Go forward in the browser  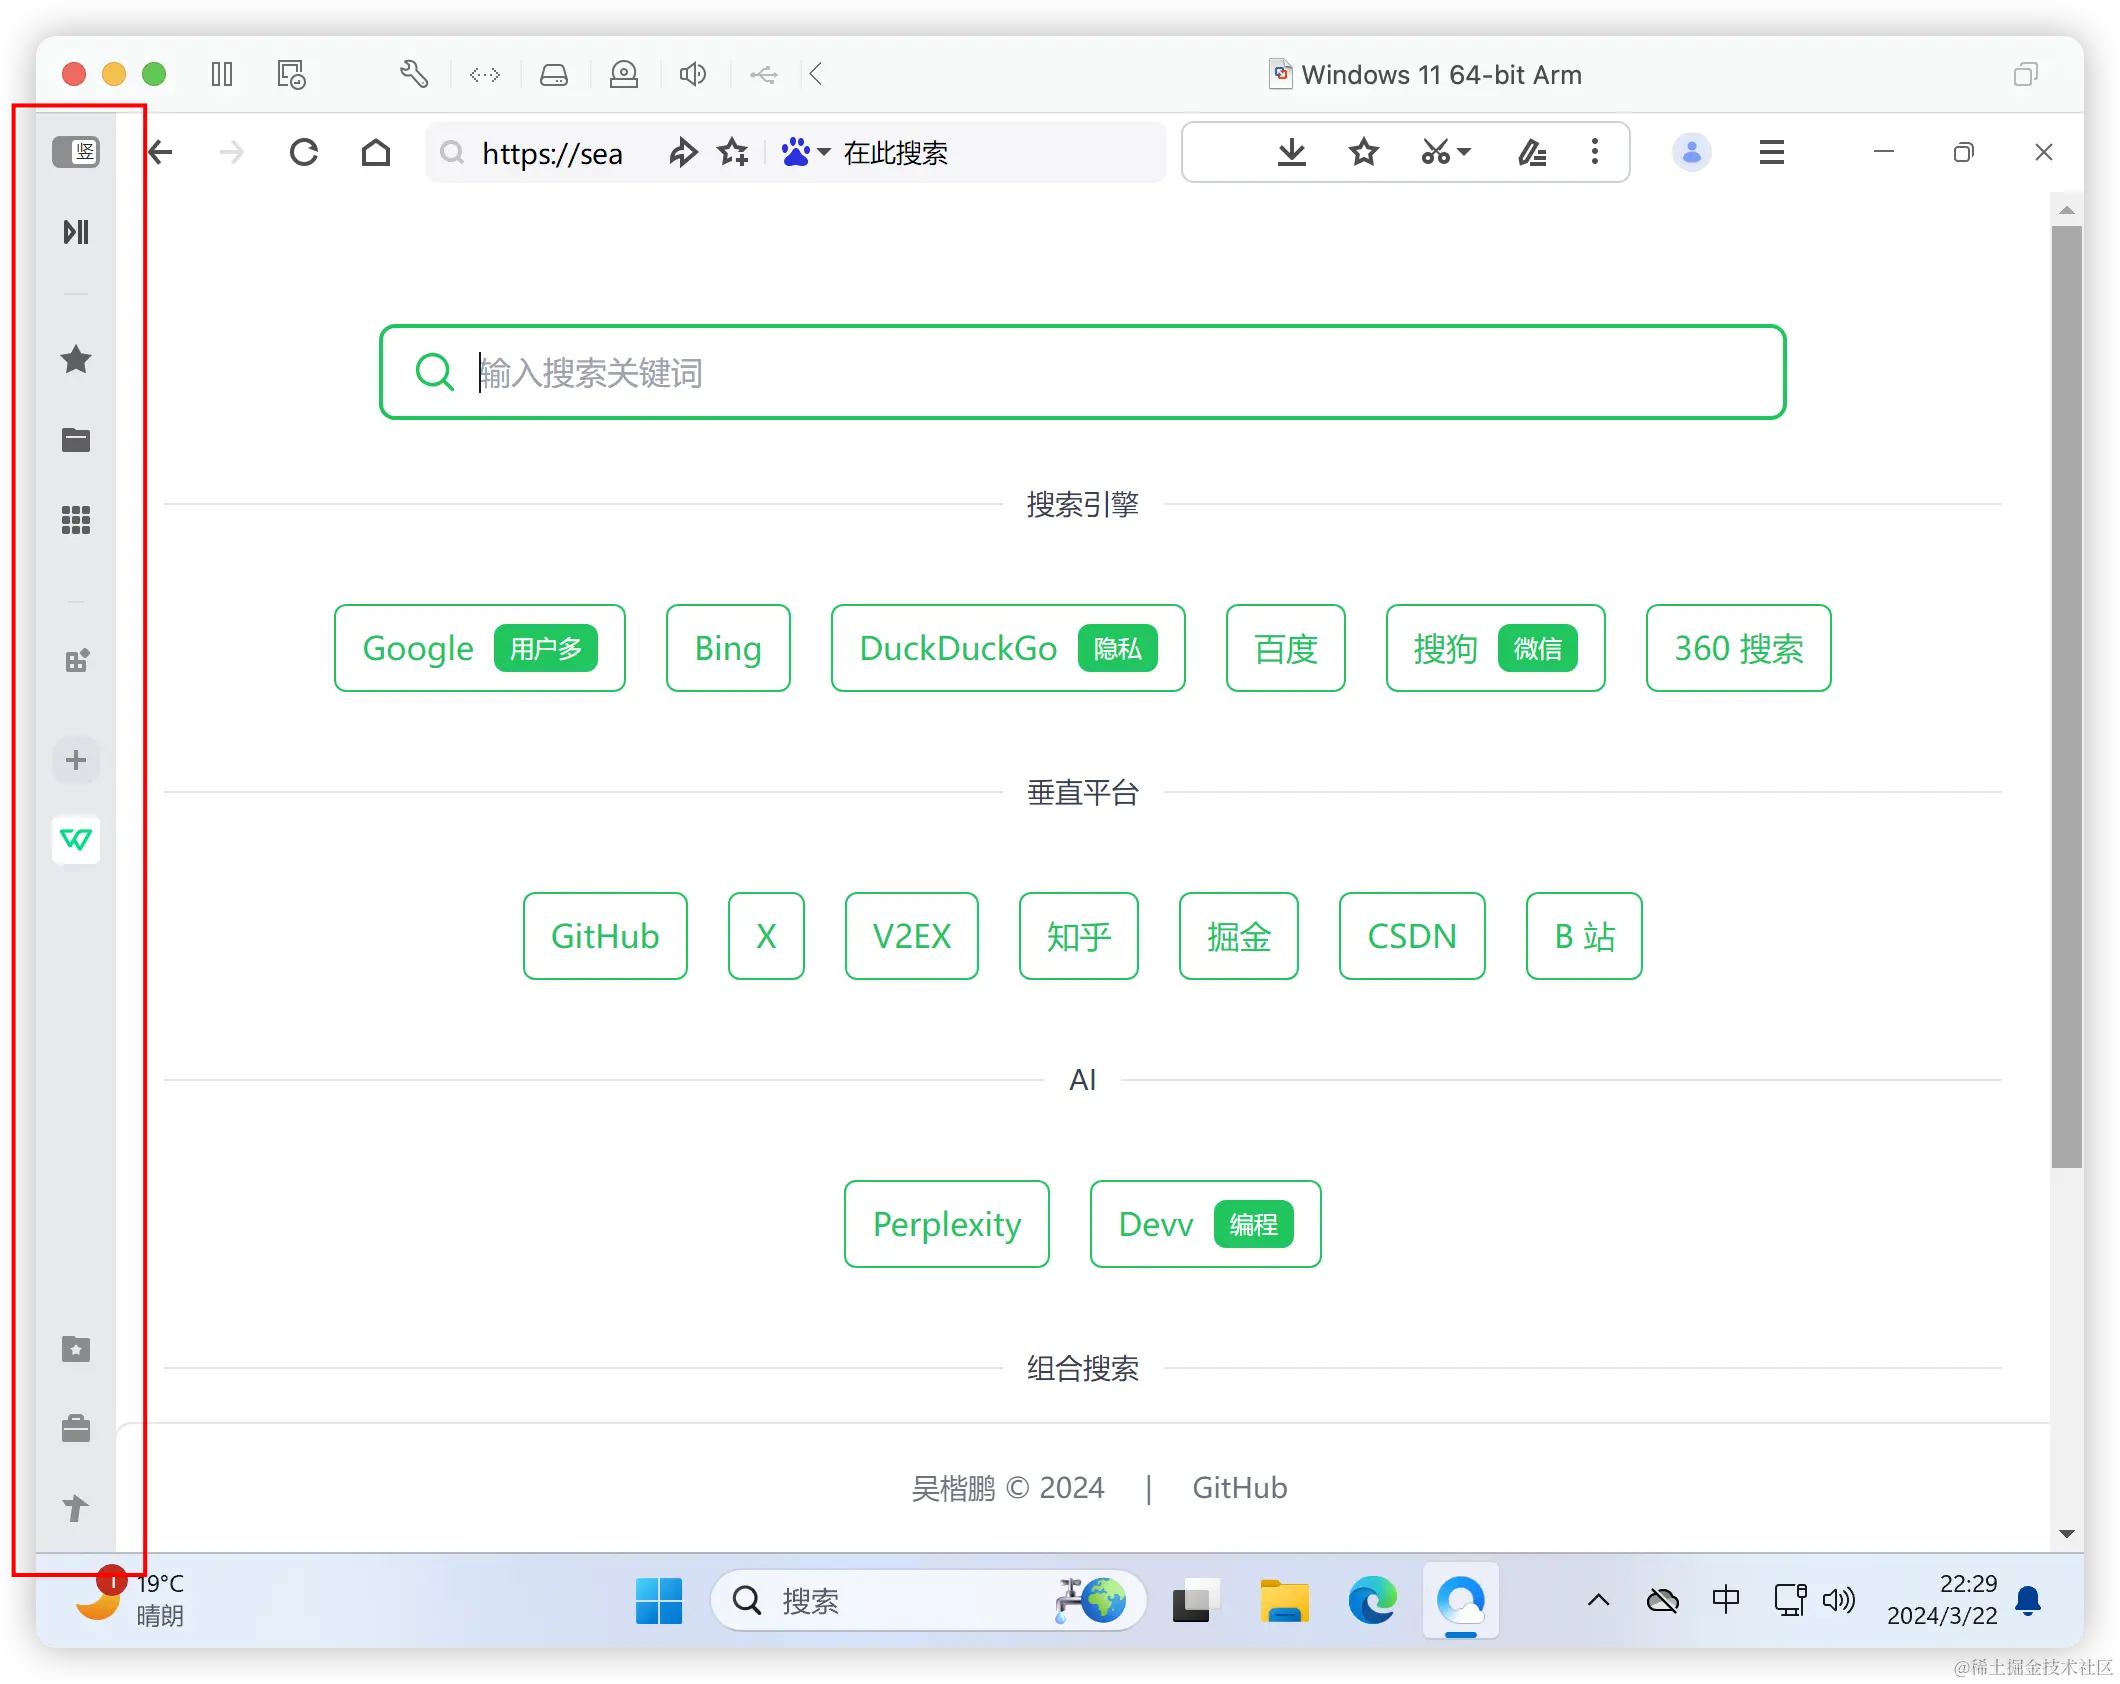(x=231, y=152)
